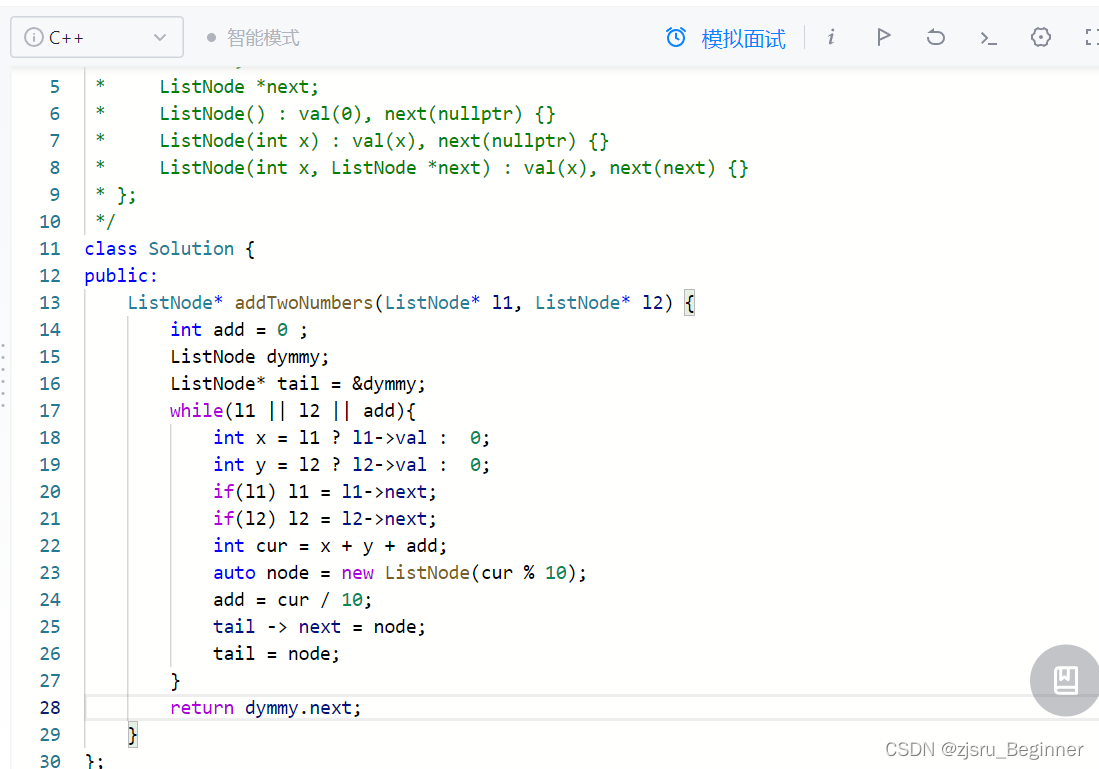Click 'int add = 0 ;' line

[x=238, y=330]
